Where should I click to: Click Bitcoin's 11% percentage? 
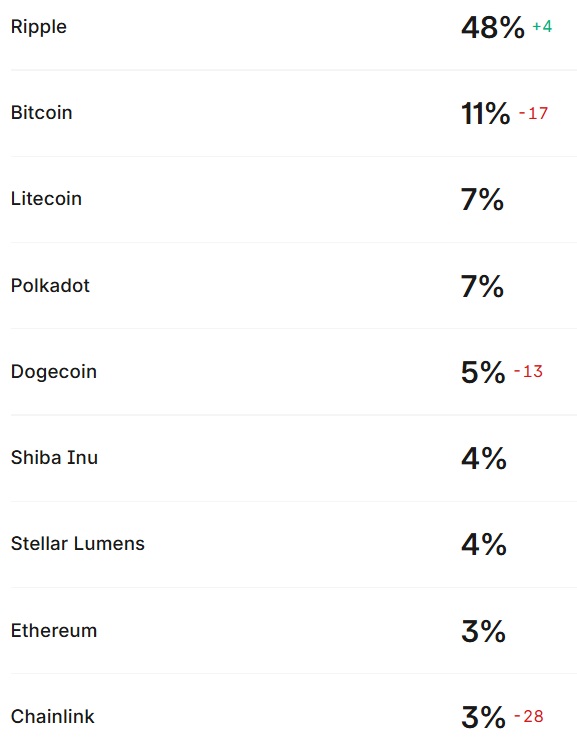[485, 114]
